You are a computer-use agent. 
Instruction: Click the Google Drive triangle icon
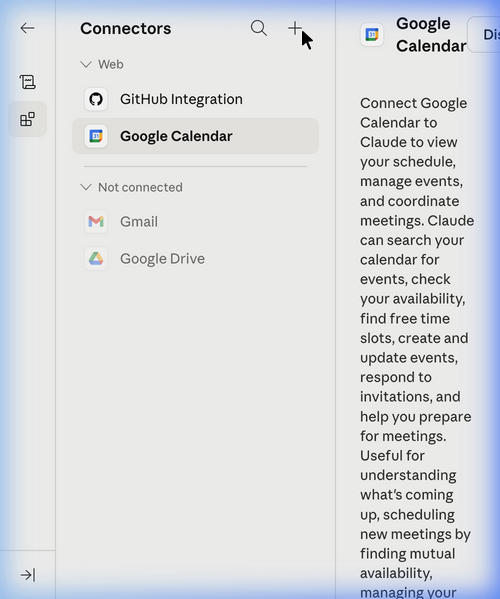[96, 259]
